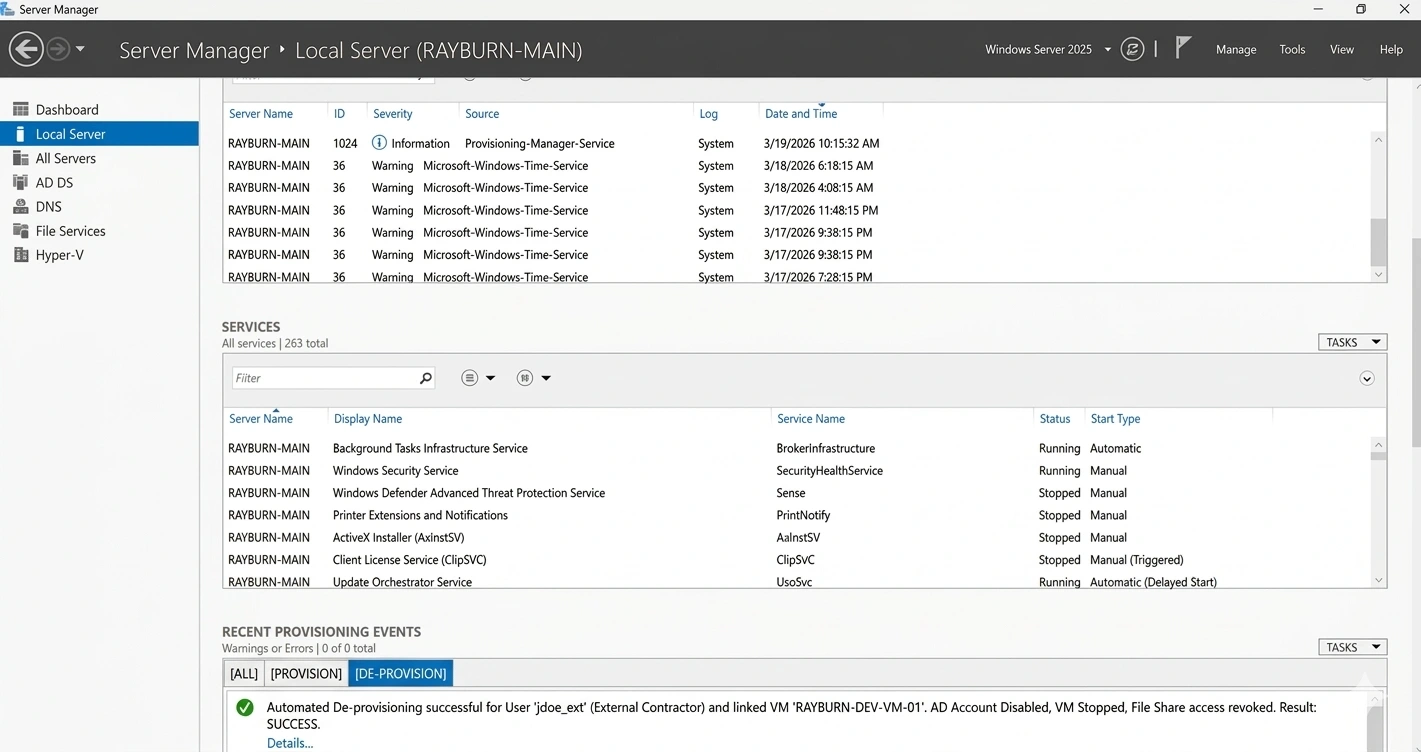Click the back navigation arrow button
The height and width of the screenshot is (752, 1421).
[27, 49]
